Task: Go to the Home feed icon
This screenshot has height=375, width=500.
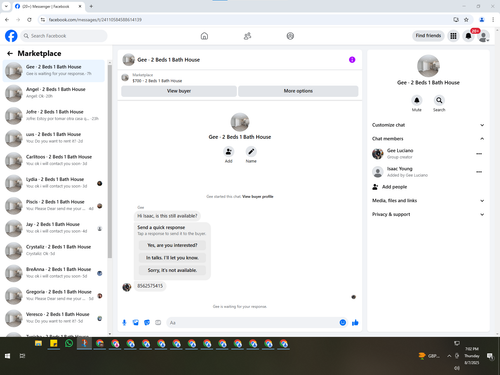Action: coord(204,36)
